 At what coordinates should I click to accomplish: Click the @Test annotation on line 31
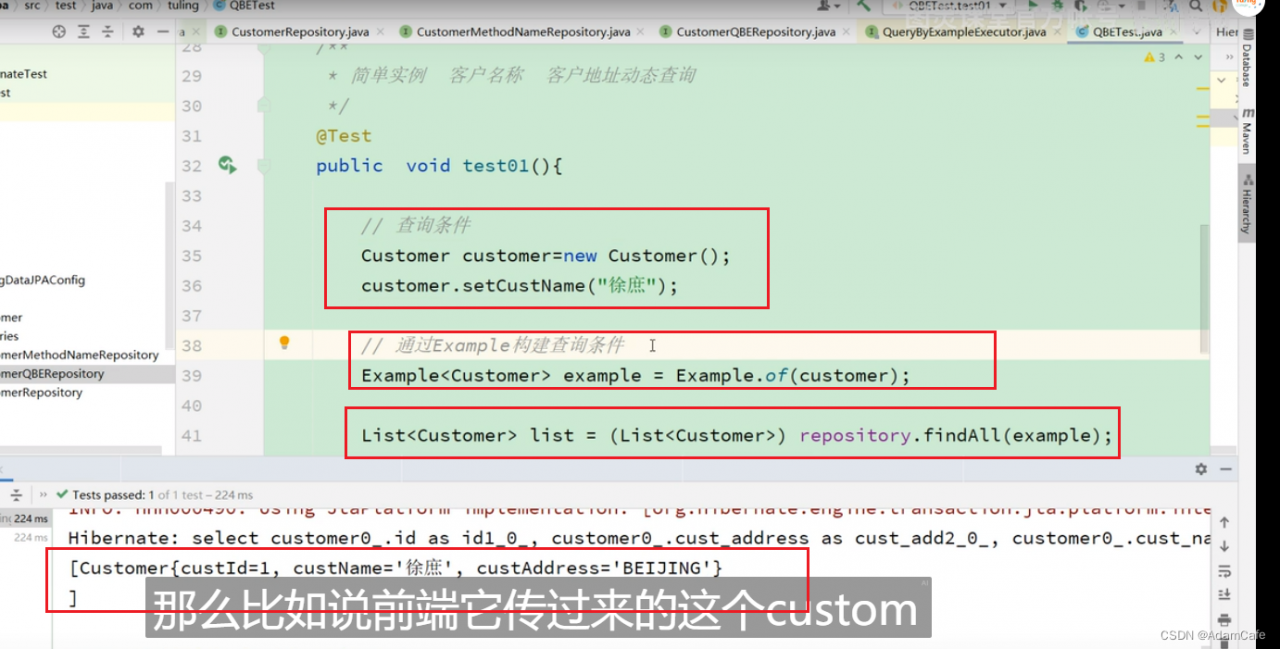344,136
